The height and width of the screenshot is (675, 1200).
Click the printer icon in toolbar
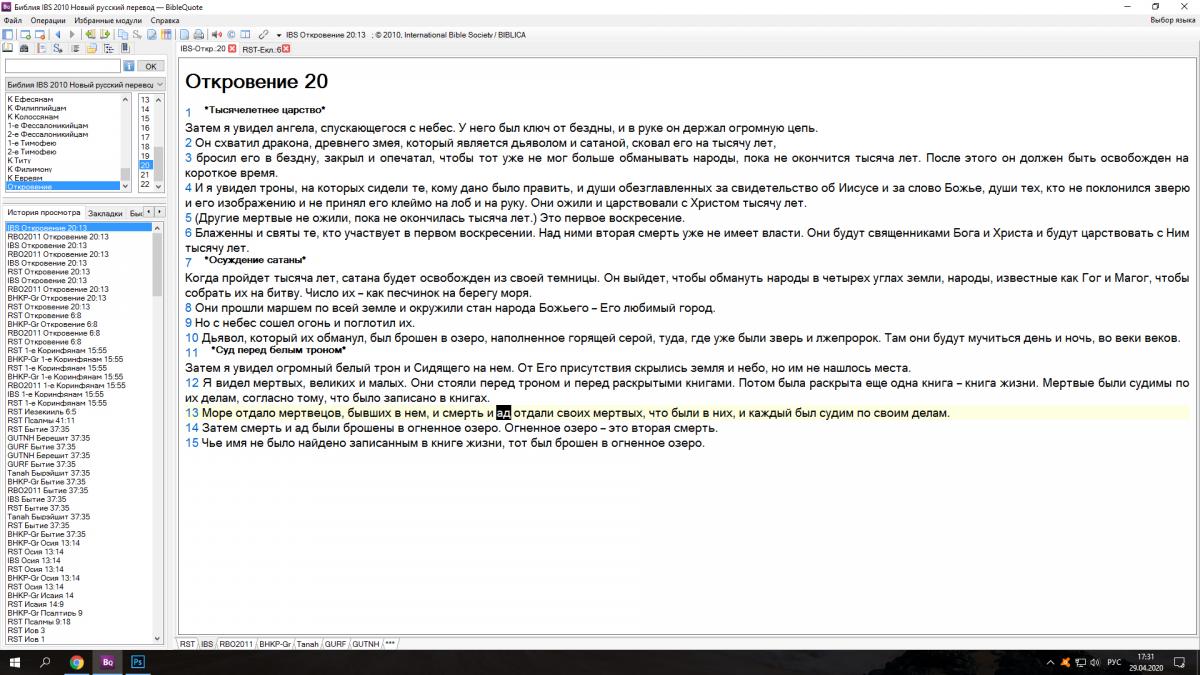pyautogui.click(x=199, y=35)
